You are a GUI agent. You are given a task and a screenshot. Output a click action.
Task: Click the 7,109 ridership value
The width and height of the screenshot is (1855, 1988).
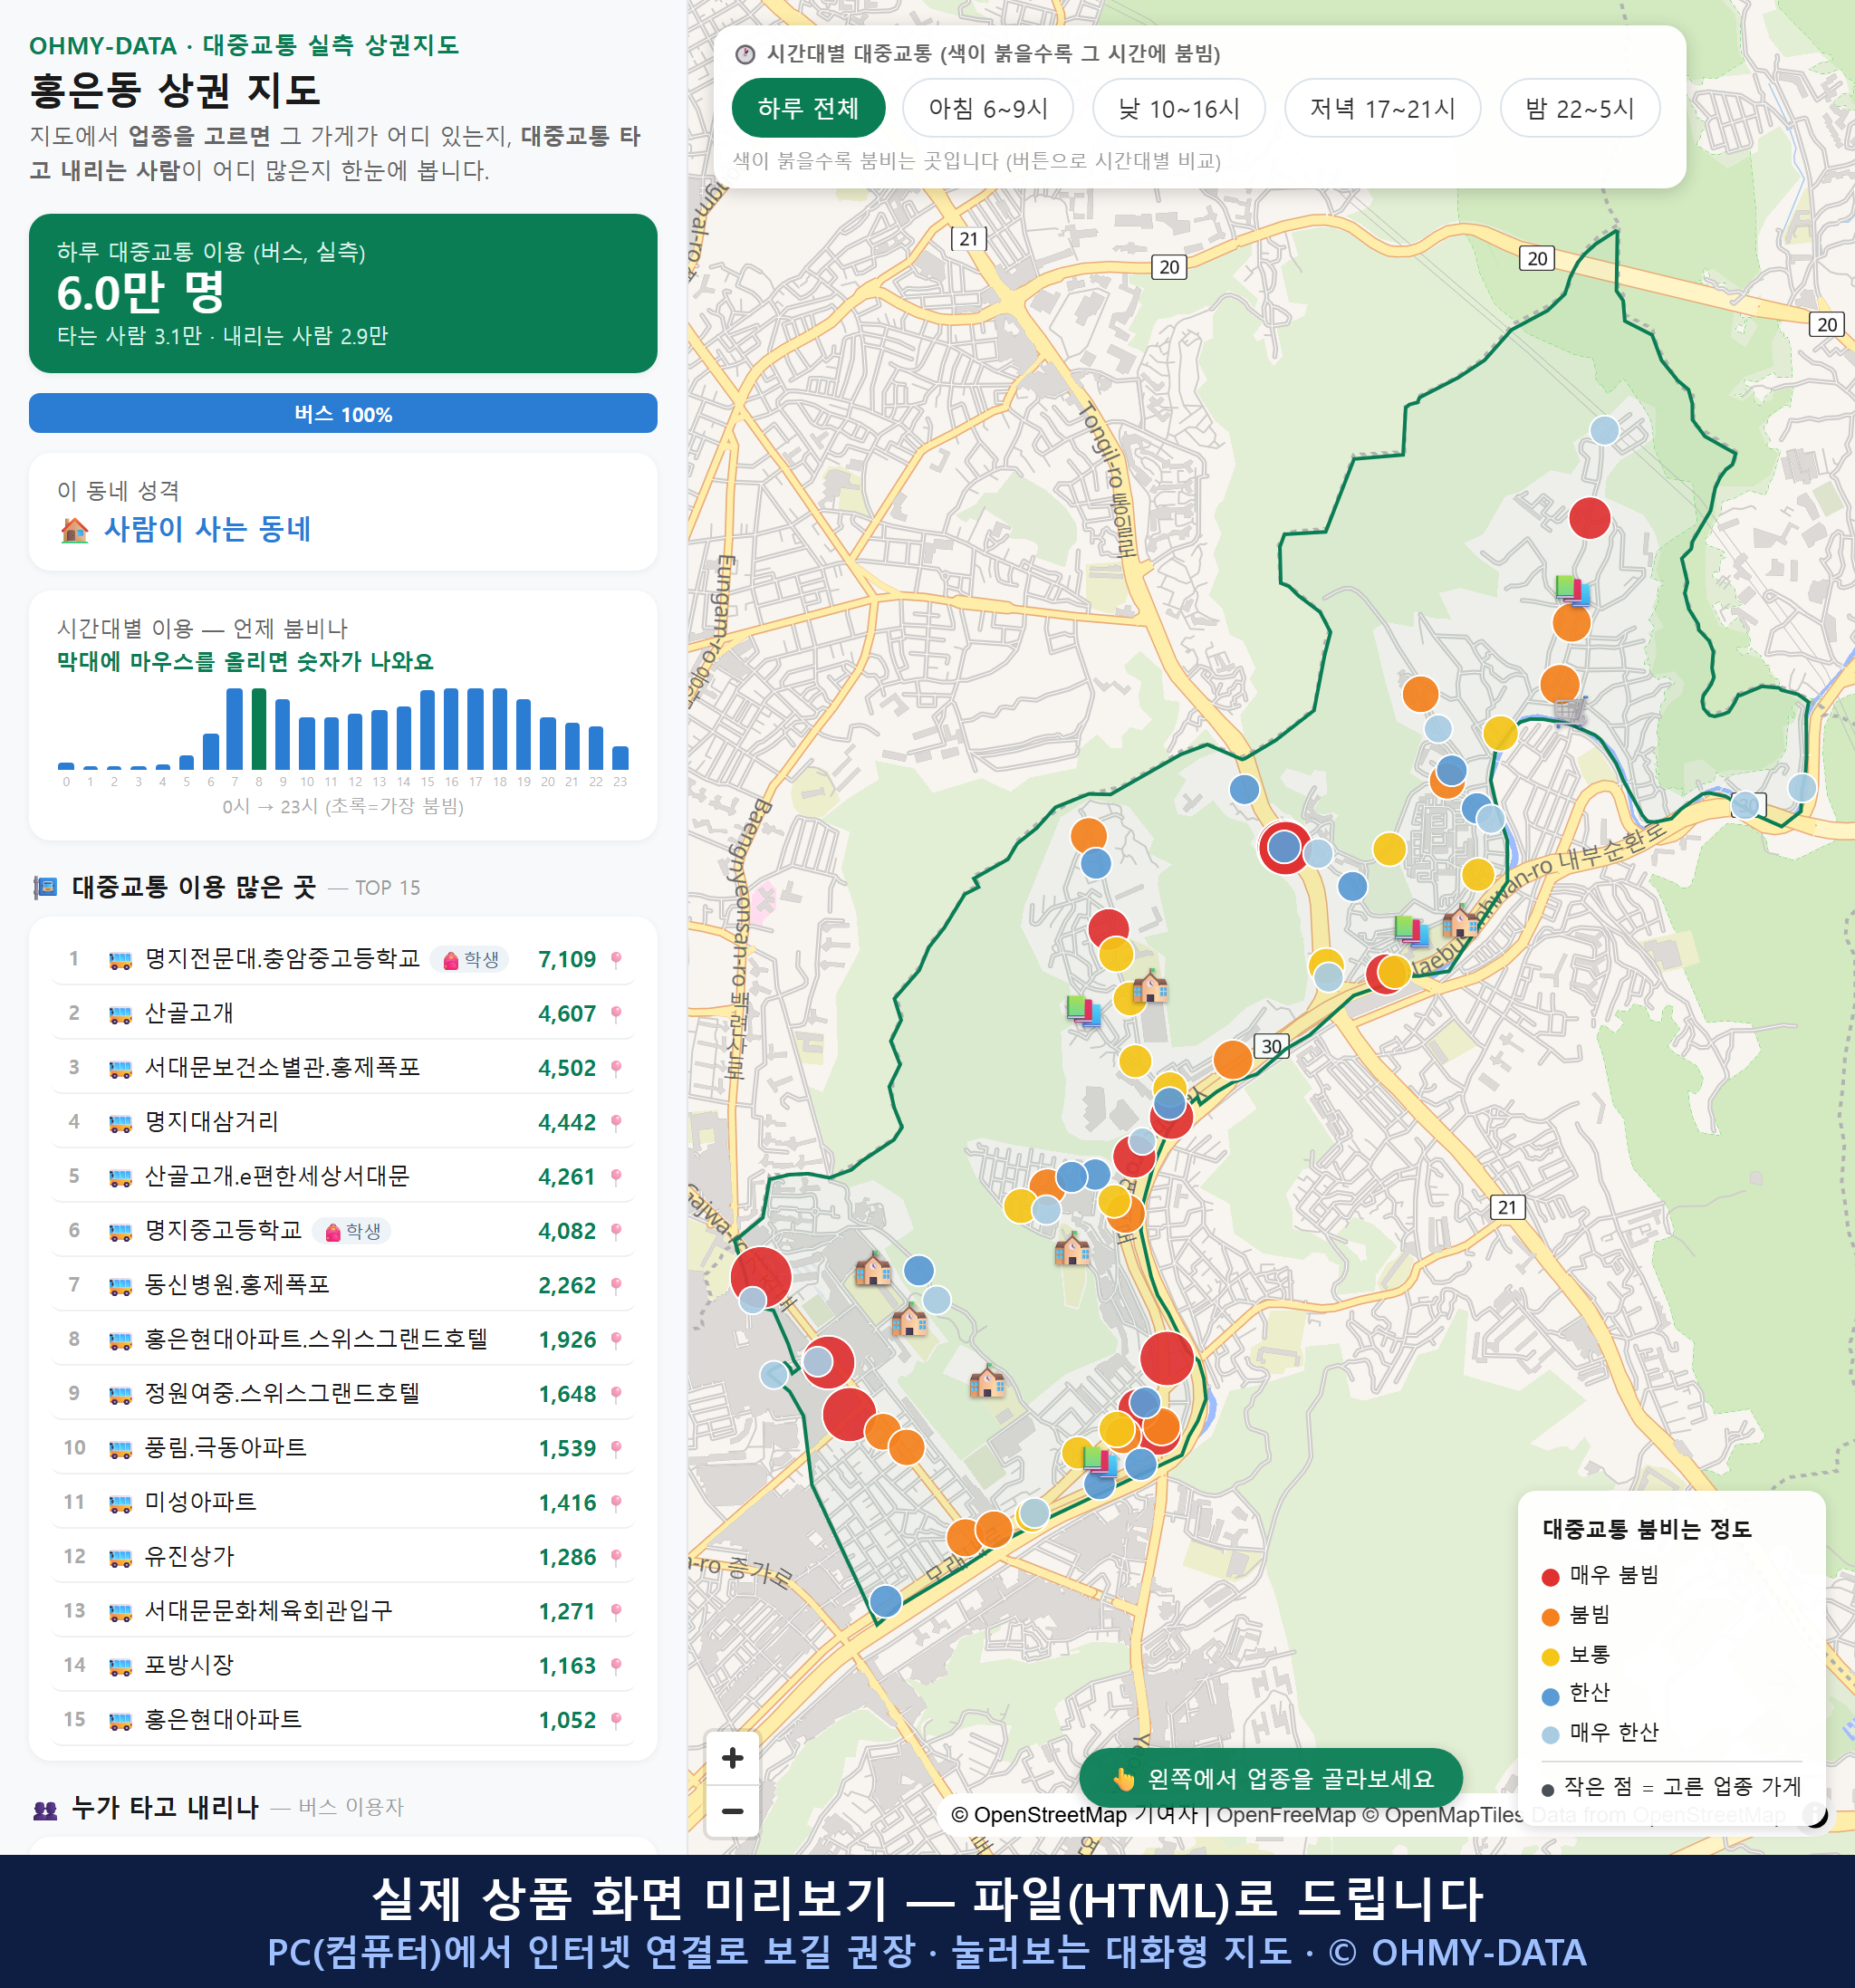[567, 960]
